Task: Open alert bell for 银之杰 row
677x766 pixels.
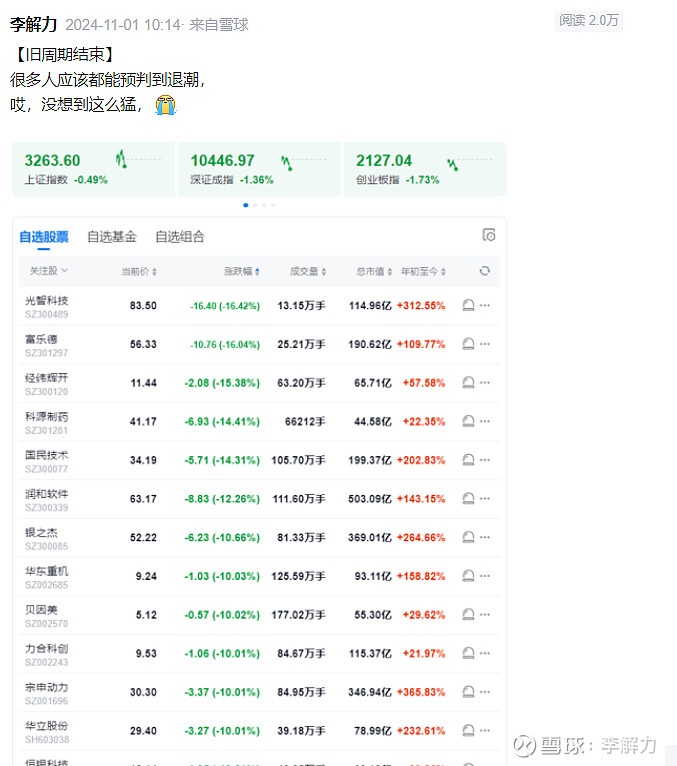Action: click(468, 537)
